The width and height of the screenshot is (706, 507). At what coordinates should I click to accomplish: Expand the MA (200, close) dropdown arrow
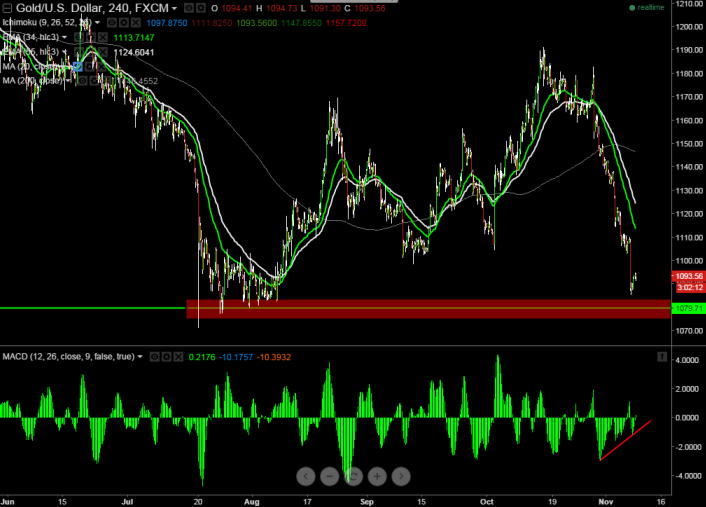click(68, 81)
